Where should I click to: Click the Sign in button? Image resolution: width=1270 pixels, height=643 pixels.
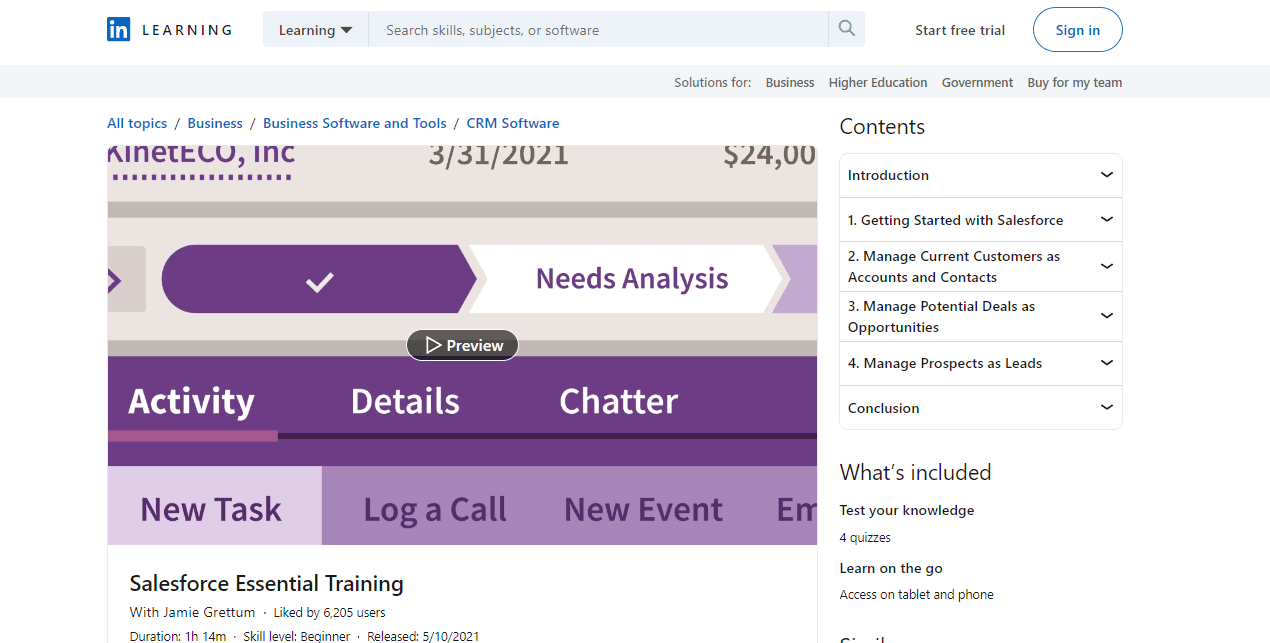(x=1077, y=29)
